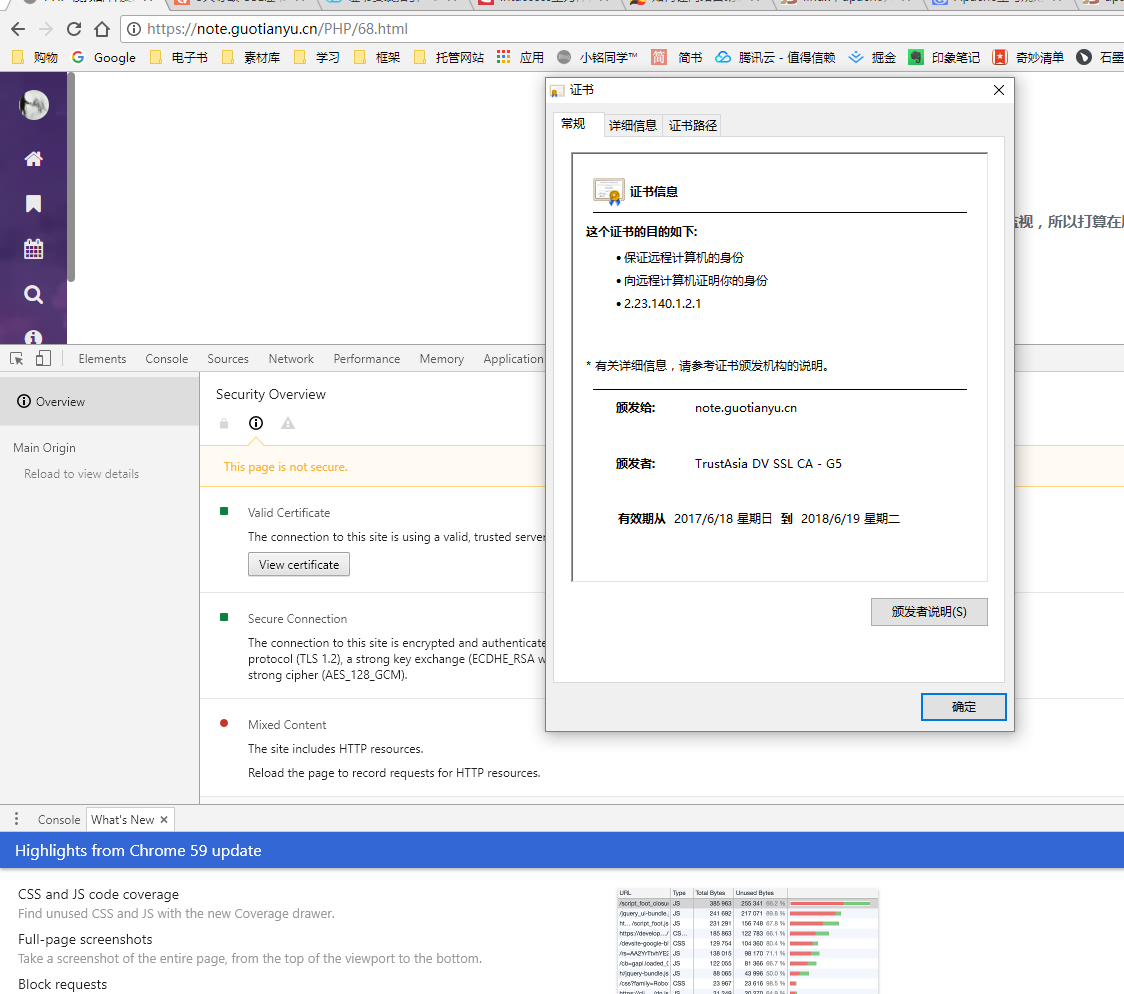Open the 应用 apps shortcut
Viewport: 1124px width, 994px height.
point(521,57)
